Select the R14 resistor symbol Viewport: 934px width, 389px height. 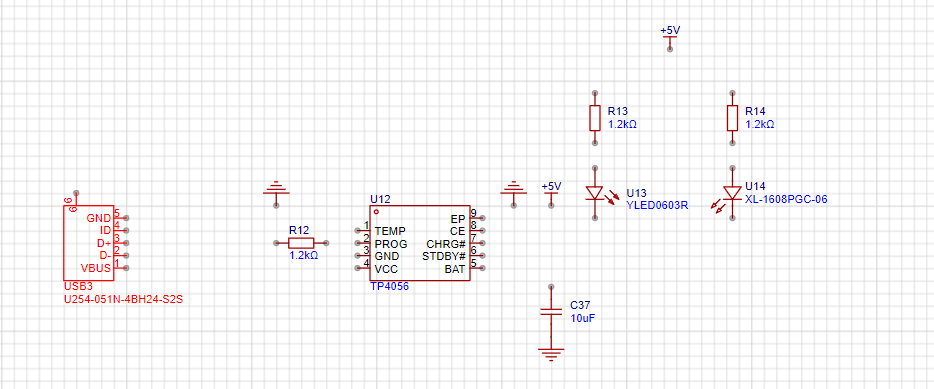coord(732,118)
